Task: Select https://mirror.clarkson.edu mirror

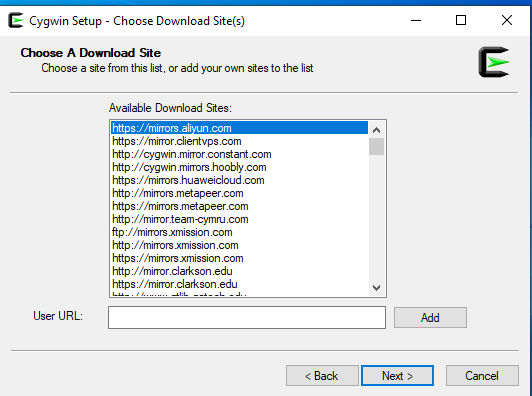Action: (240, 284)
